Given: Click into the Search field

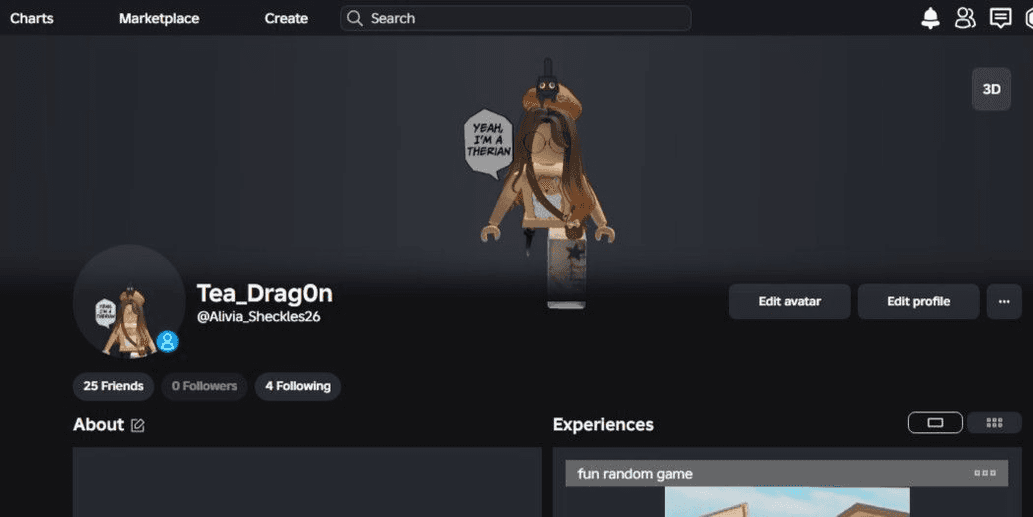Looking at the screenshot, I should pyautogui.click(x=516, y=18).
